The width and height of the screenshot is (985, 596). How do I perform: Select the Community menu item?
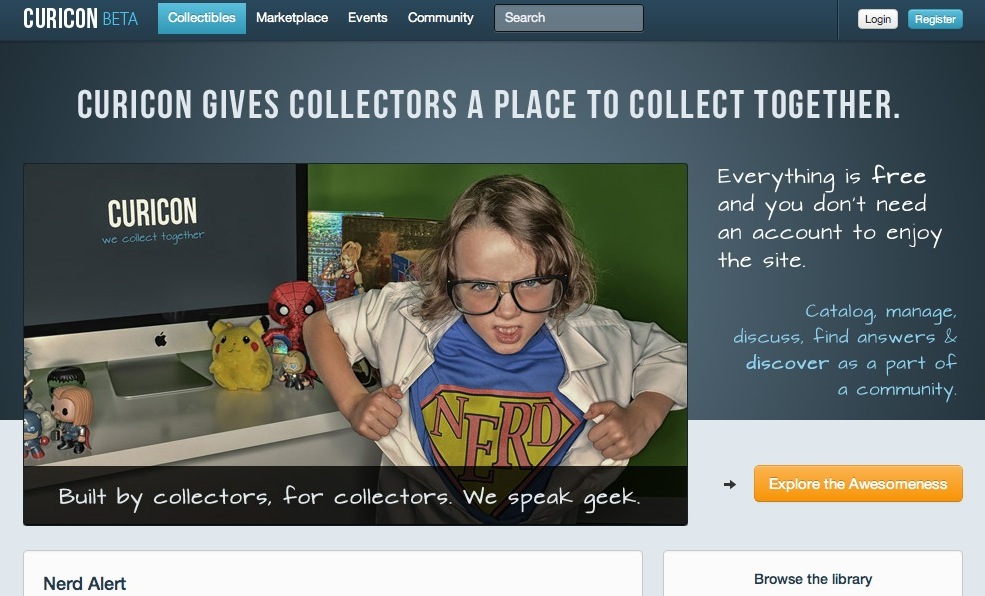[440, 18]
